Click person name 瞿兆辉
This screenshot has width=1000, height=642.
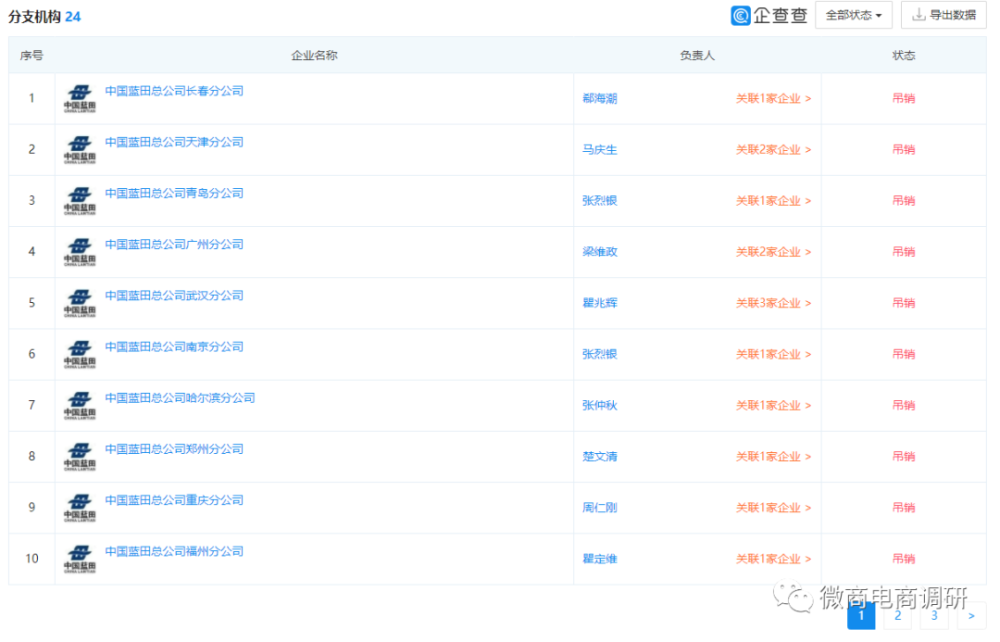599,303
